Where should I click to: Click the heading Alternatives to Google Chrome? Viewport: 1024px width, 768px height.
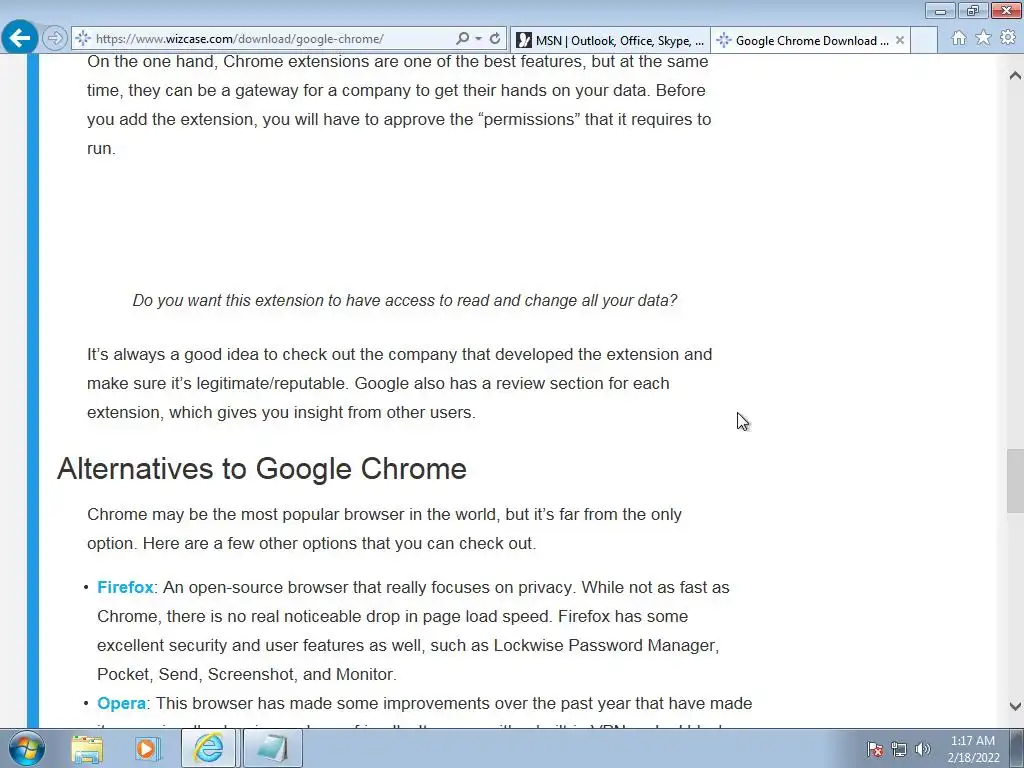262,469
